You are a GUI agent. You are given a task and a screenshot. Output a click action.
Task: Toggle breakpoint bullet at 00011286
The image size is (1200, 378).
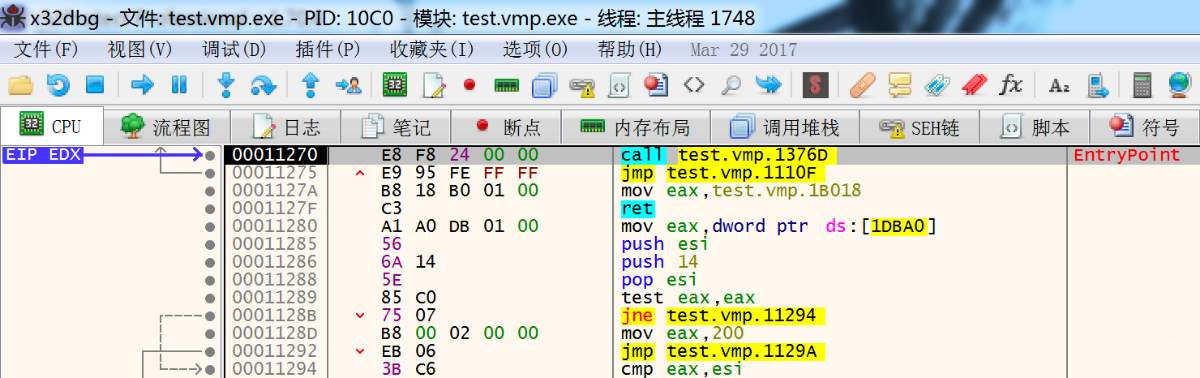[209, 262]
